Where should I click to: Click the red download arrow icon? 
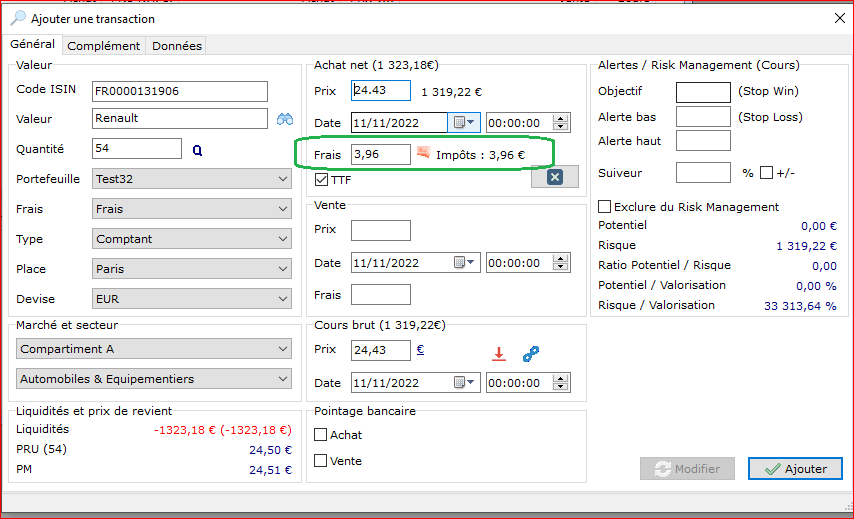(498, 354)
